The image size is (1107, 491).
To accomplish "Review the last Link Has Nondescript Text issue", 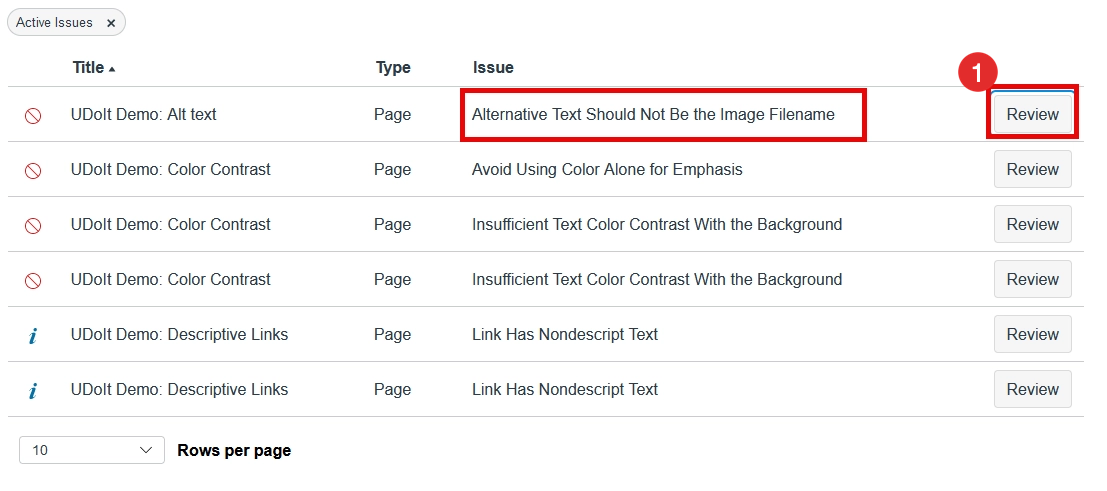I will pos(1032,390).
